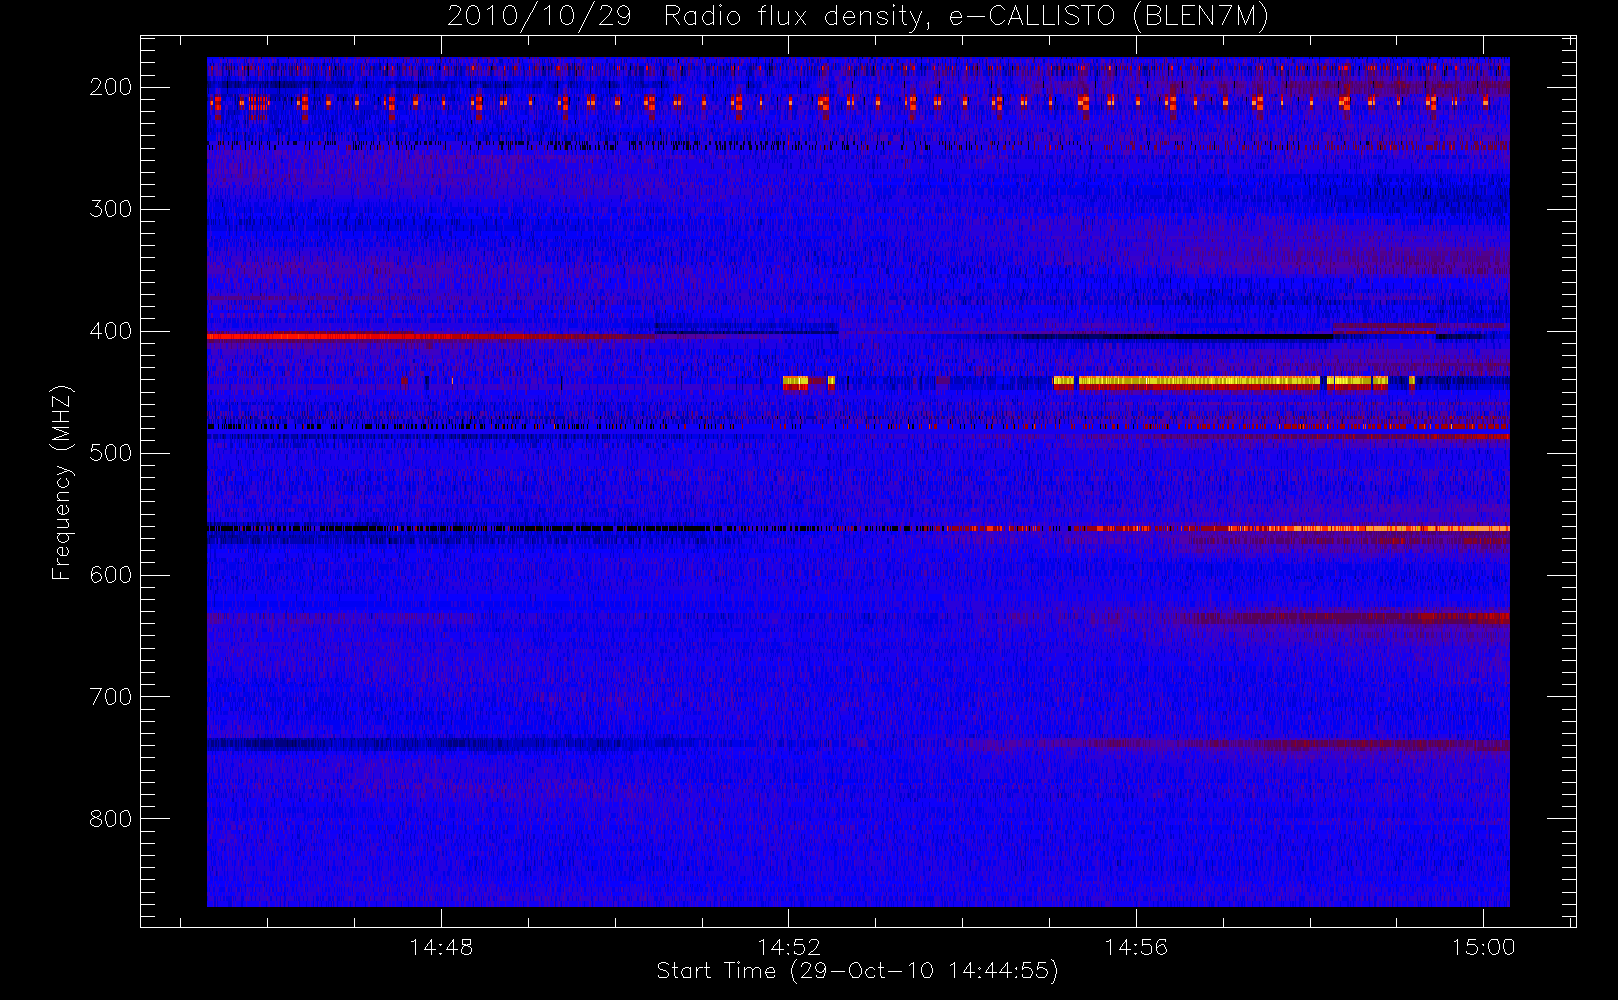Image resolution: width=1618 pixels, height=1000 pixels.
Task: Click the 14:48 time tick label
Action: (441, 947)
